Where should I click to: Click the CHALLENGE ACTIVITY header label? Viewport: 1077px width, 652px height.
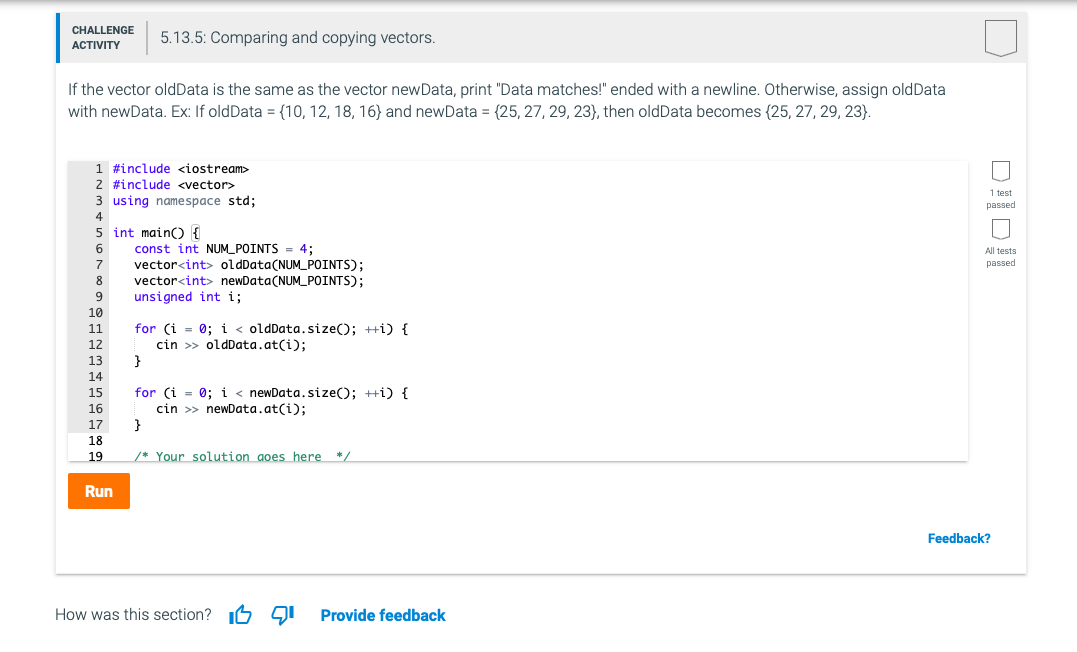(102, 37)
